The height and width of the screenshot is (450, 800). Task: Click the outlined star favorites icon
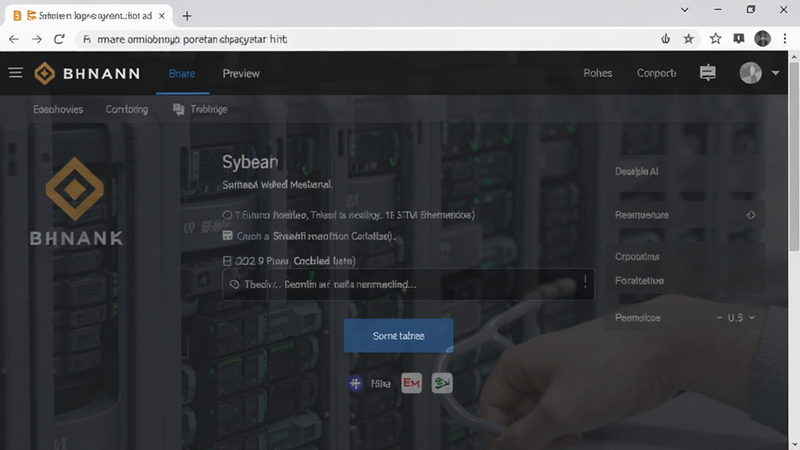click(x=715, y=39)
